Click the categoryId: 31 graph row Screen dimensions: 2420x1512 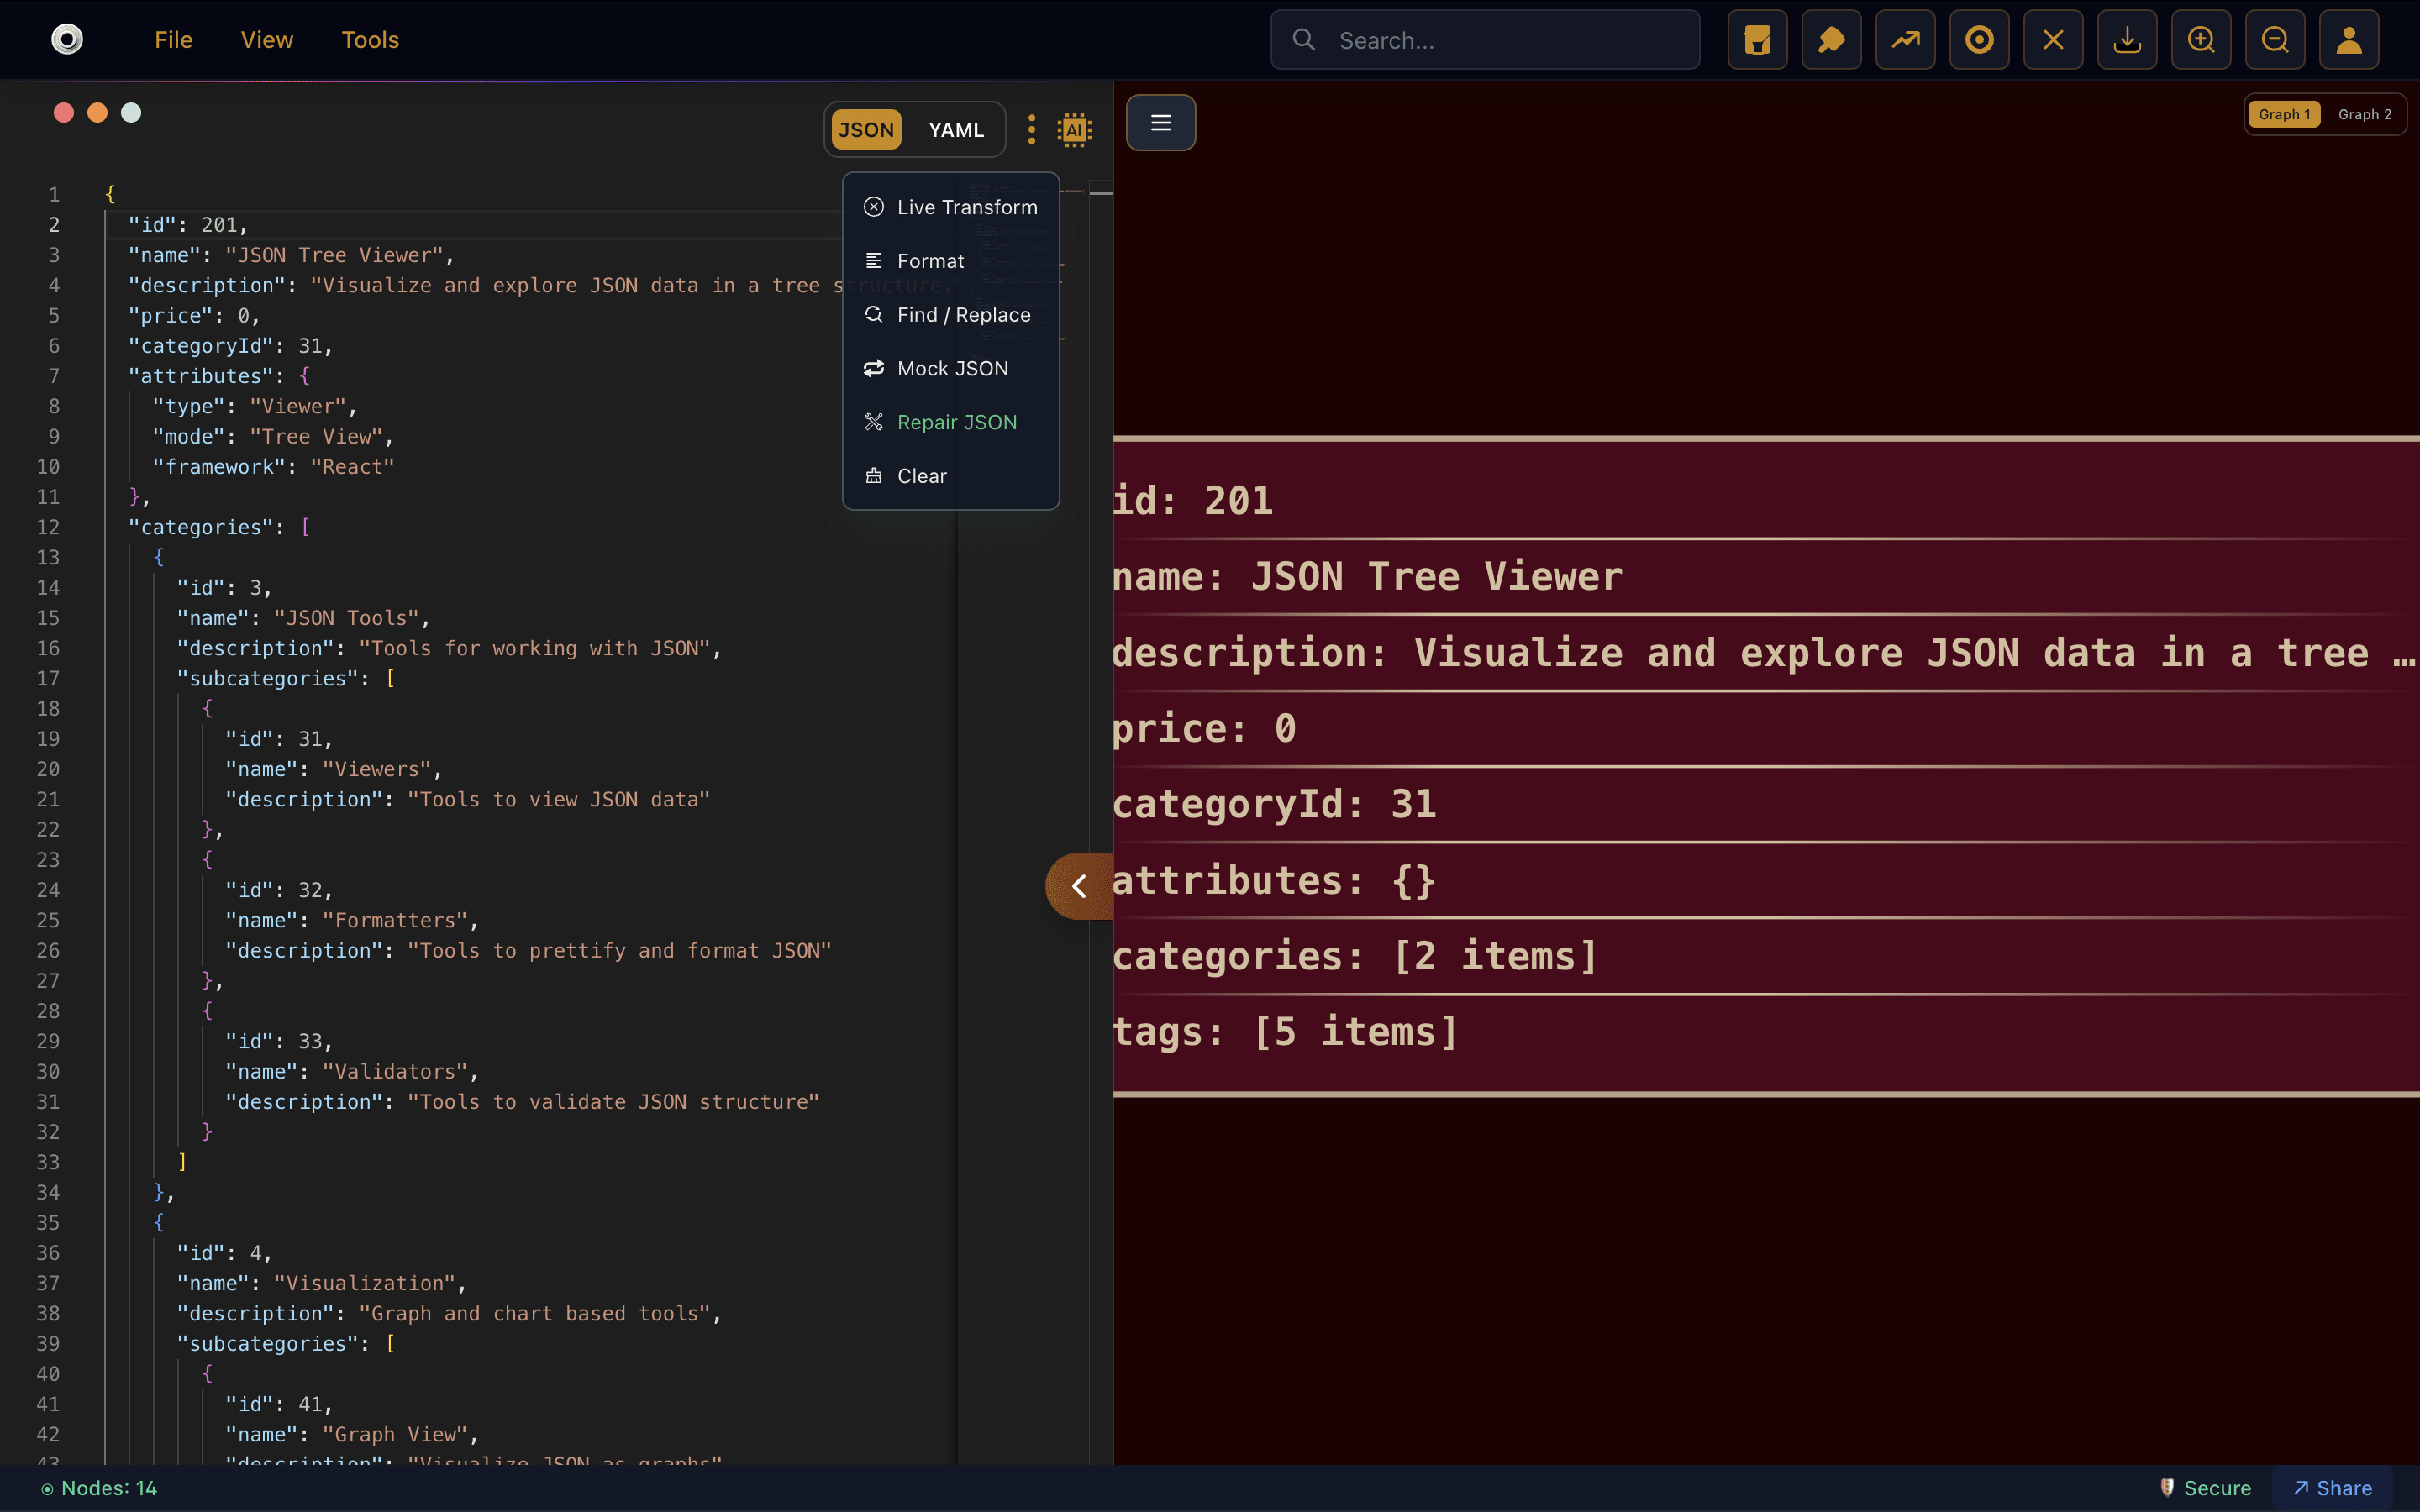pos(1766,804)
